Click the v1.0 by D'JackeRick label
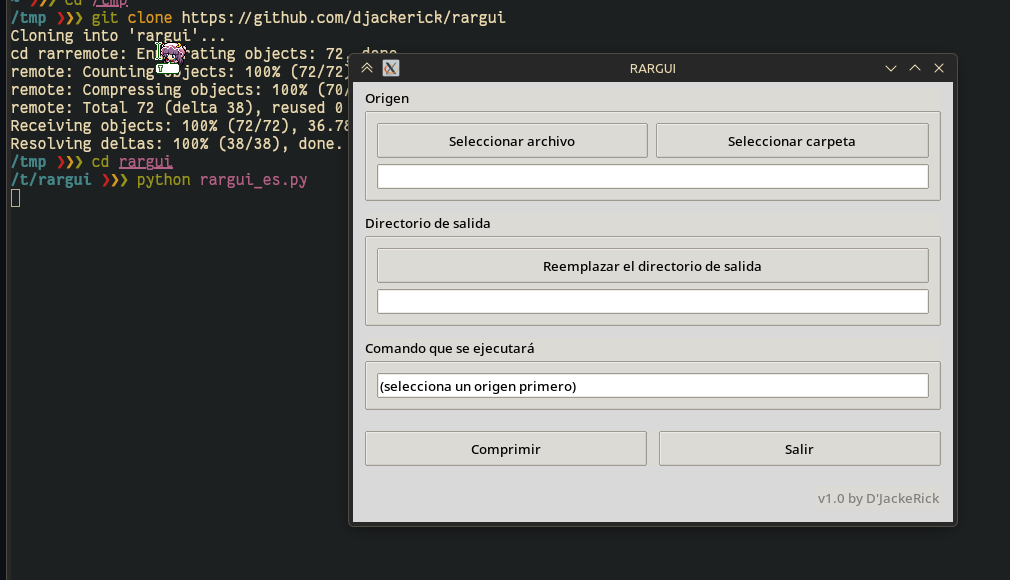This screenshot has height=580, width=1010. [878, 498]
